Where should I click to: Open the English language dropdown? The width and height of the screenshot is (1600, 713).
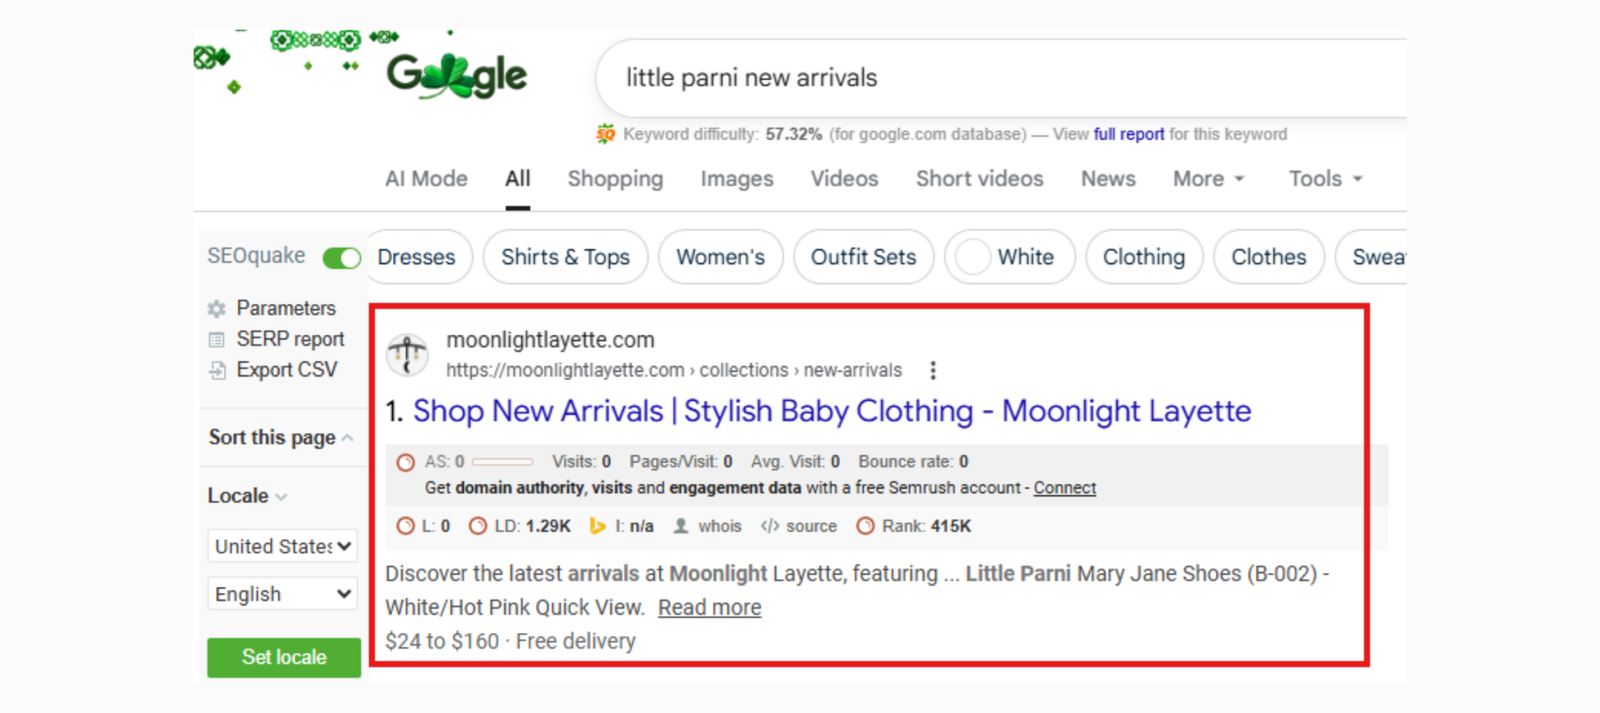point(283,594)
